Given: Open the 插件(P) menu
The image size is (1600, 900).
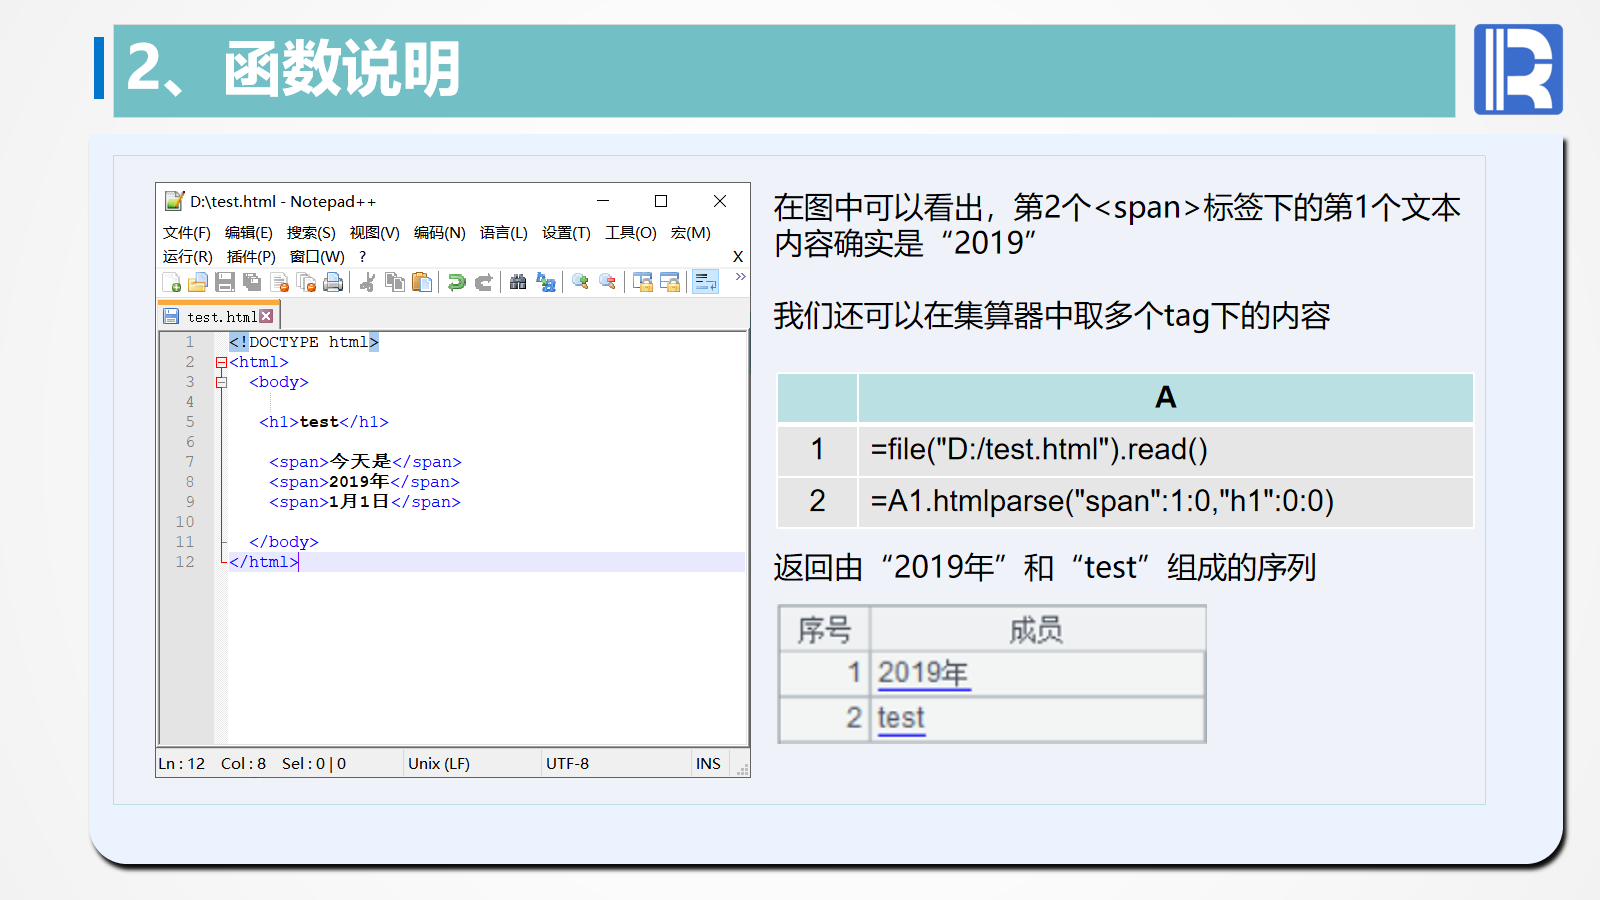Looking at the screenshot, I should click(251, 257).
